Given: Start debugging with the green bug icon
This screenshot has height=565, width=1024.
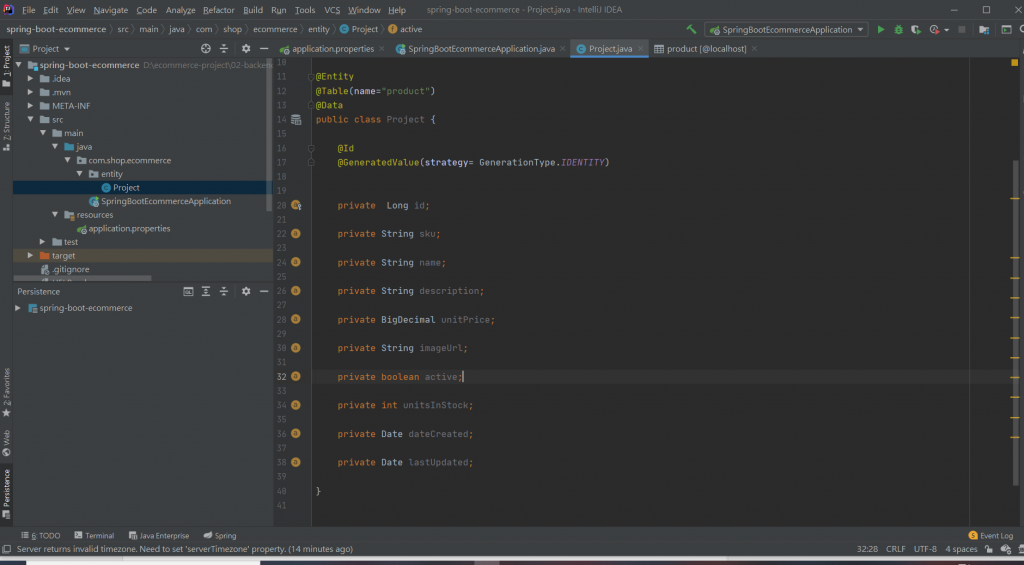Looking at the screenshot, I should pos(898,30).
